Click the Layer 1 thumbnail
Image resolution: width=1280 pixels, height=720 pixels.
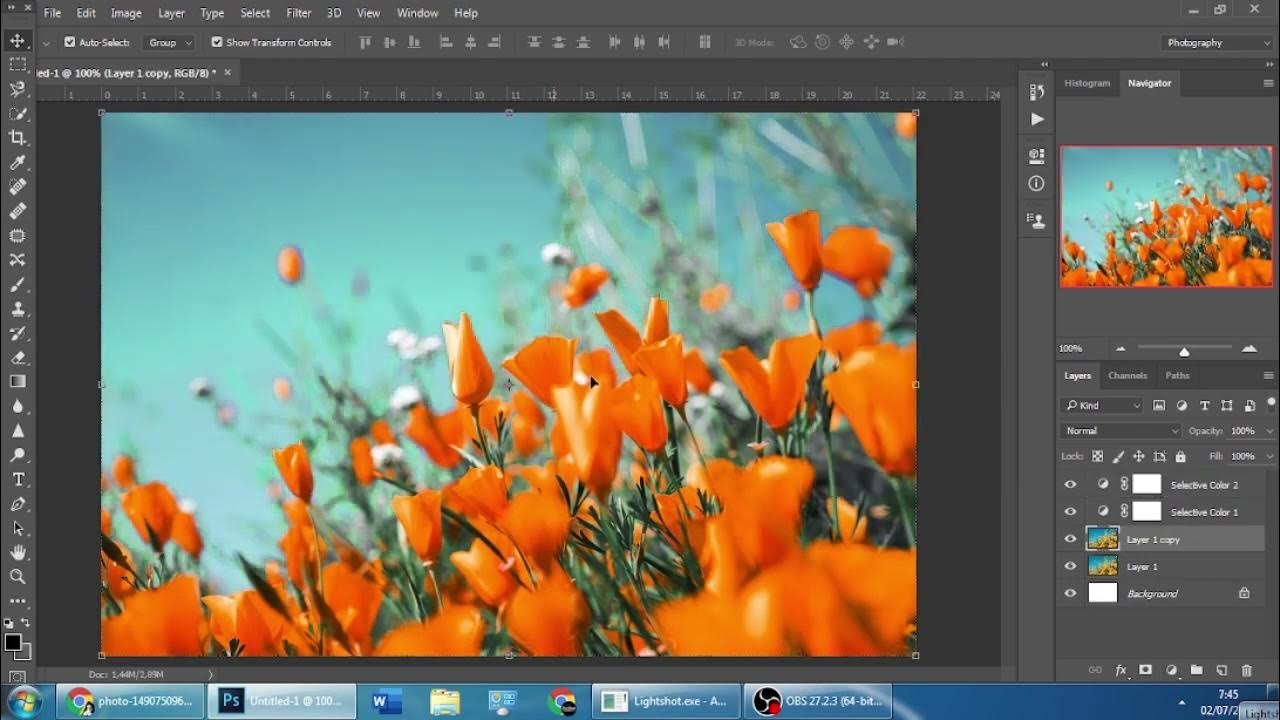(1102, 566)
